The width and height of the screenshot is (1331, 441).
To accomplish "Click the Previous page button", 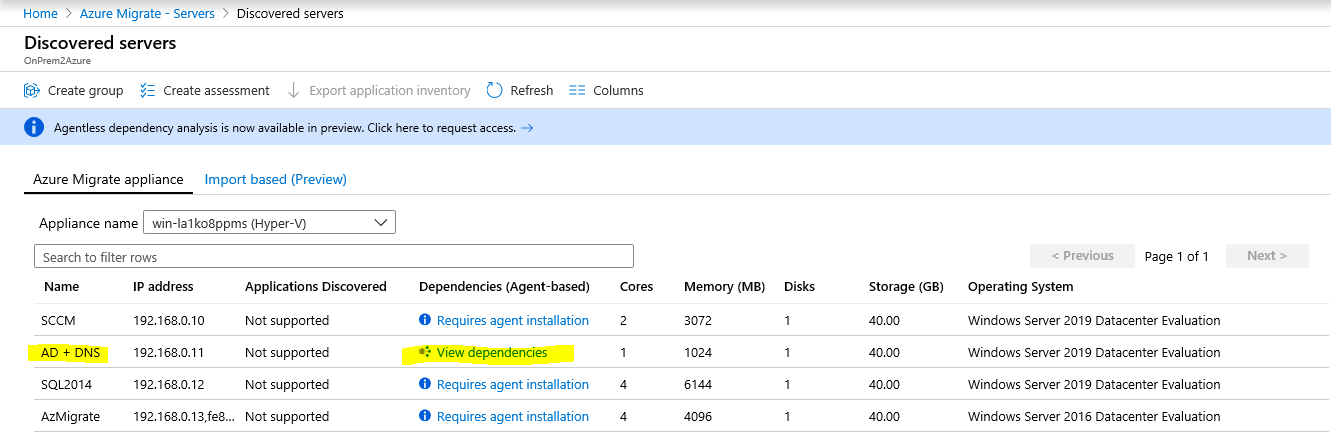I will coord(1082,255).
